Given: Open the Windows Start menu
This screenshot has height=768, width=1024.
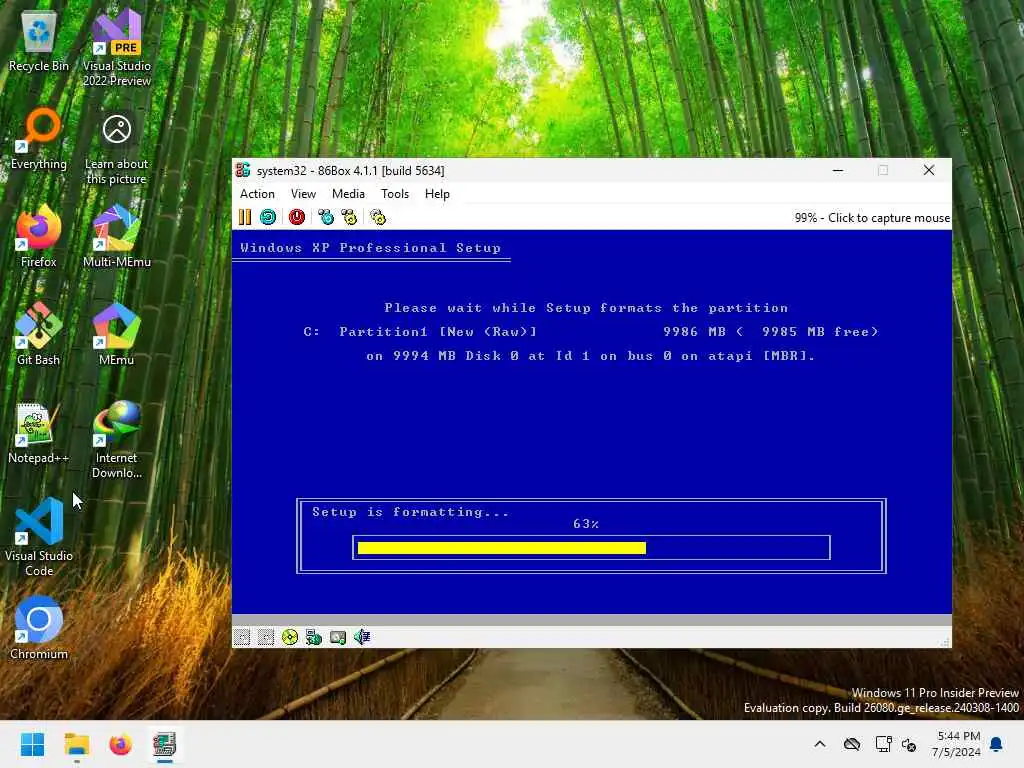Looking at the screenshot, I should (x=32, y=744).
